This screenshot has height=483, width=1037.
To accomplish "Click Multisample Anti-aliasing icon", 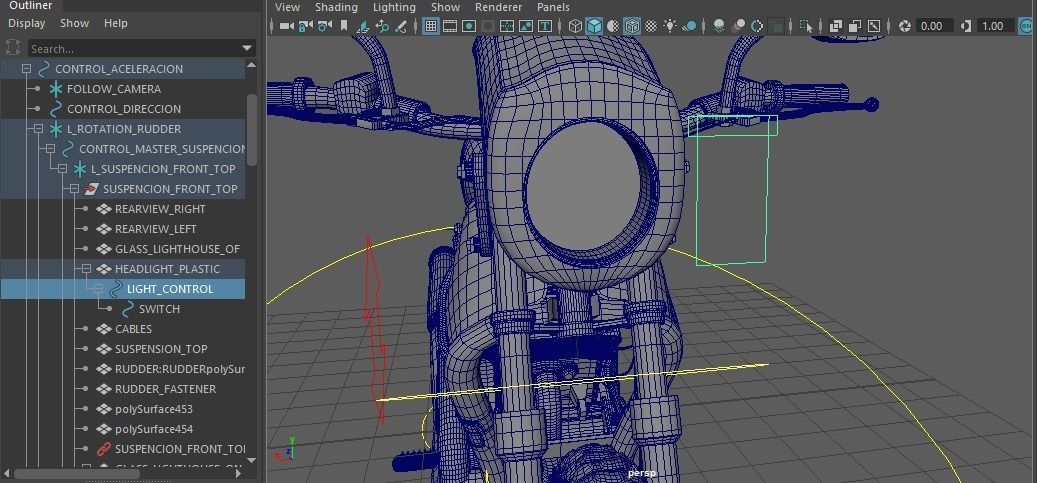I will click(757, 26).
